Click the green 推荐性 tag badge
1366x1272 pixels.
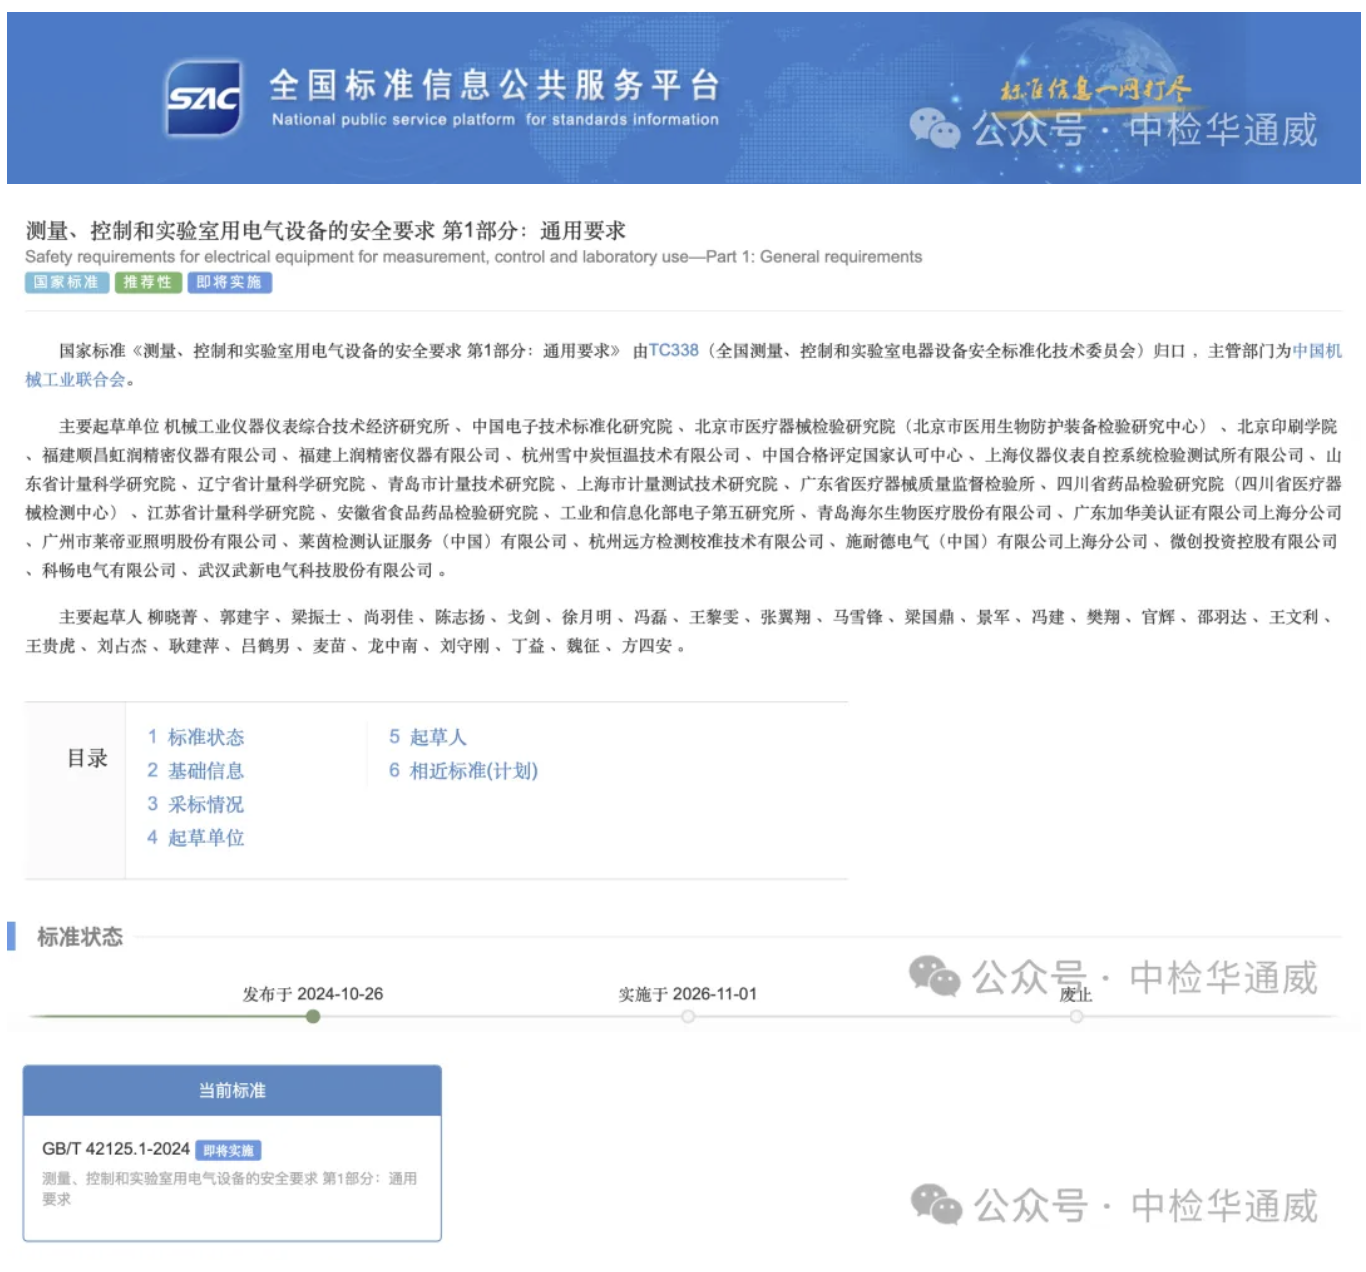(147, 282)
